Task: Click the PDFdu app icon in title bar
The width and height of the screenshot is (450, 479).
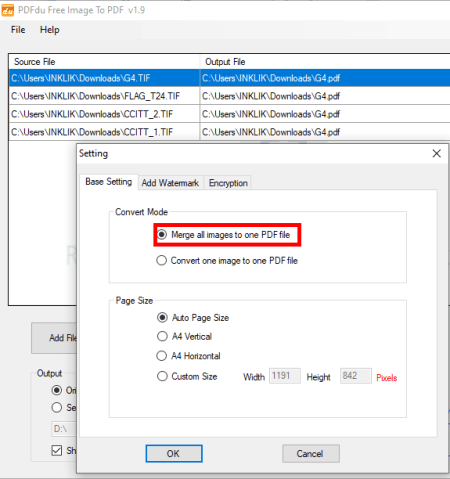Action: click(x=7, y=10)
